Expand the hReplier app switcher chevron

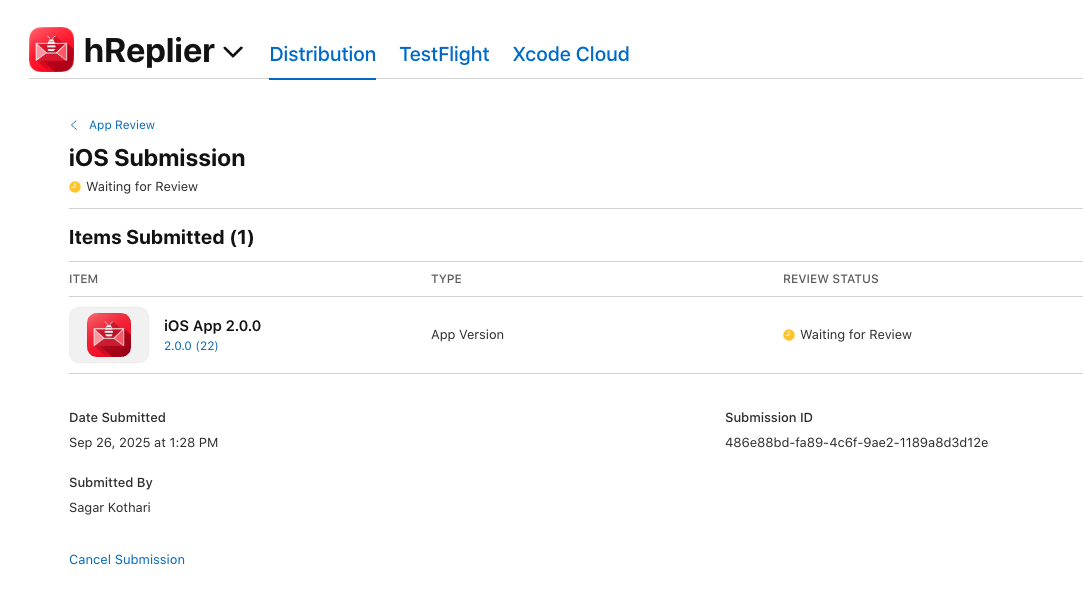pos(233,52)
